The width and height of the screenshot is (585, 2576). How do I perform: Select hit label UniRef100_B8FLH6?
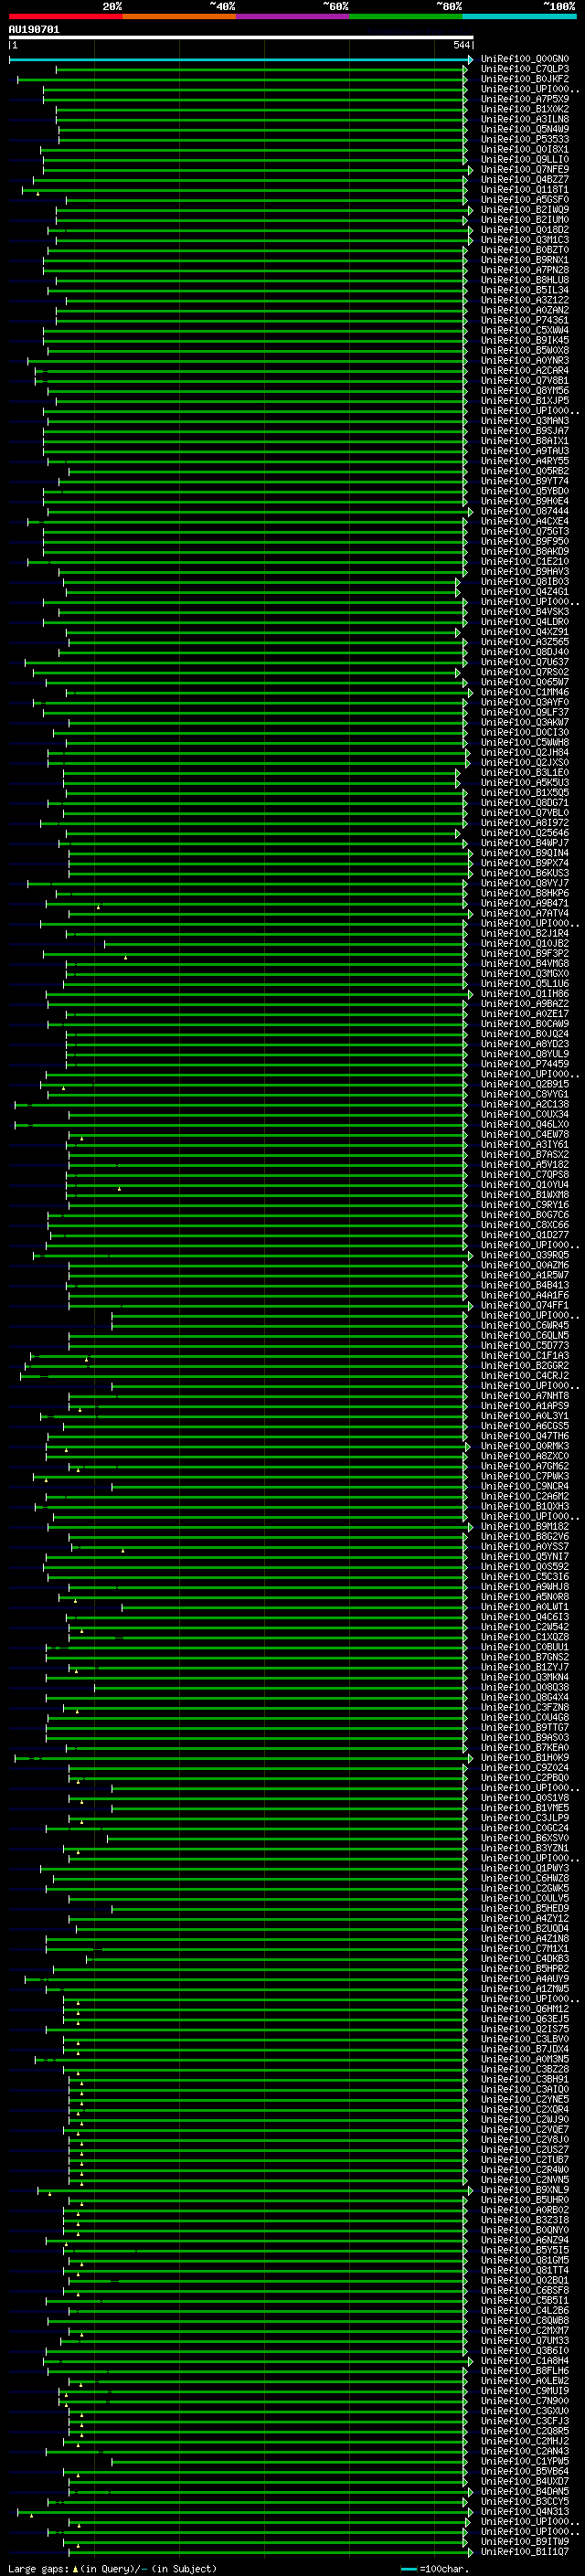pos(525,2370)
